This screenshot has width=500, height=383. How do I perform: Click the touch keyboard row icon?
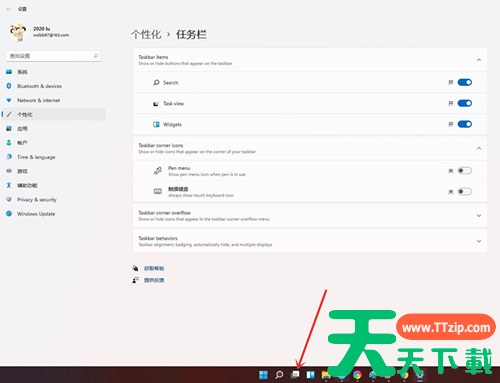158,191
